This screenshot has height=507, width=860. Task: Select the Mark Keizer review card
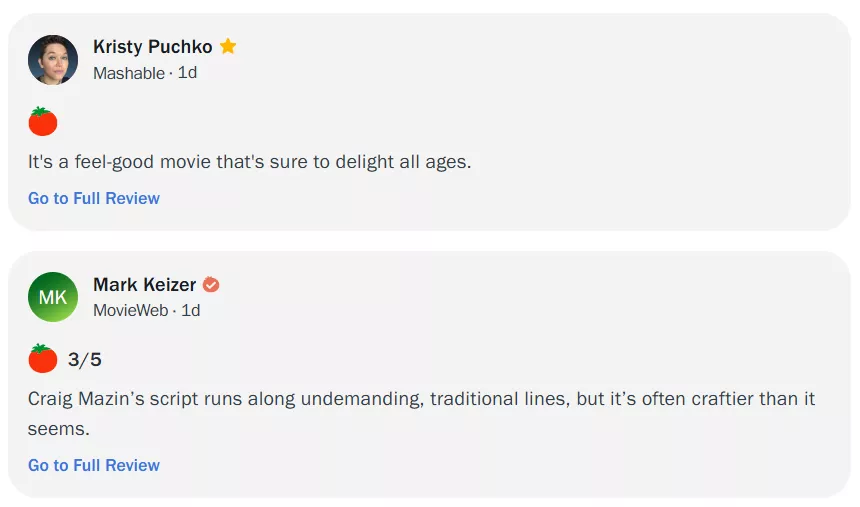tap(600, 330)
